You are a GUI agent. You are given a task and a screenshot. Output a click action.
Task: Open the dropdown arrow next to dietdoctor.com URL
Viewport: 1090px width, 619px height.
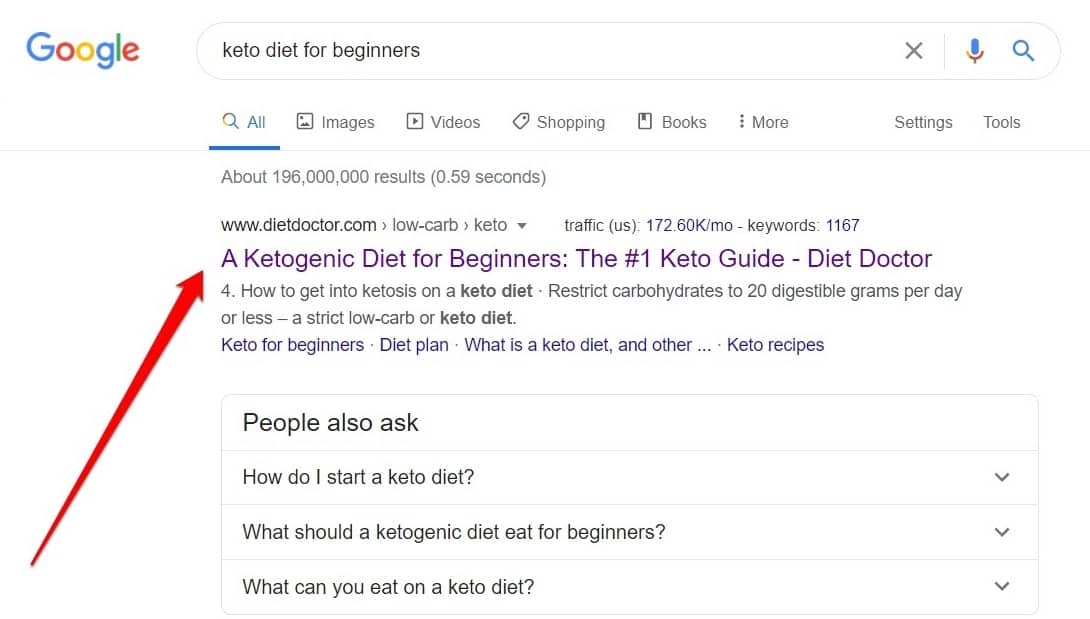(x=522, y=226)
